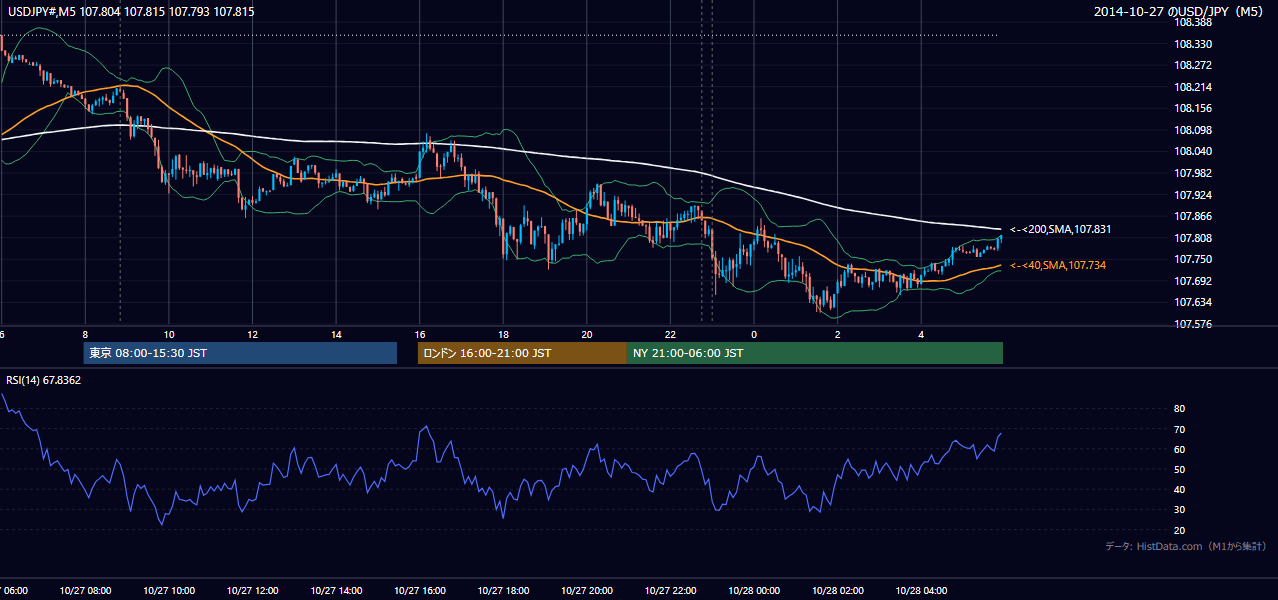1278x600 pixels.
Task: Click price axis value 107.808
Action: (1193, 238)
